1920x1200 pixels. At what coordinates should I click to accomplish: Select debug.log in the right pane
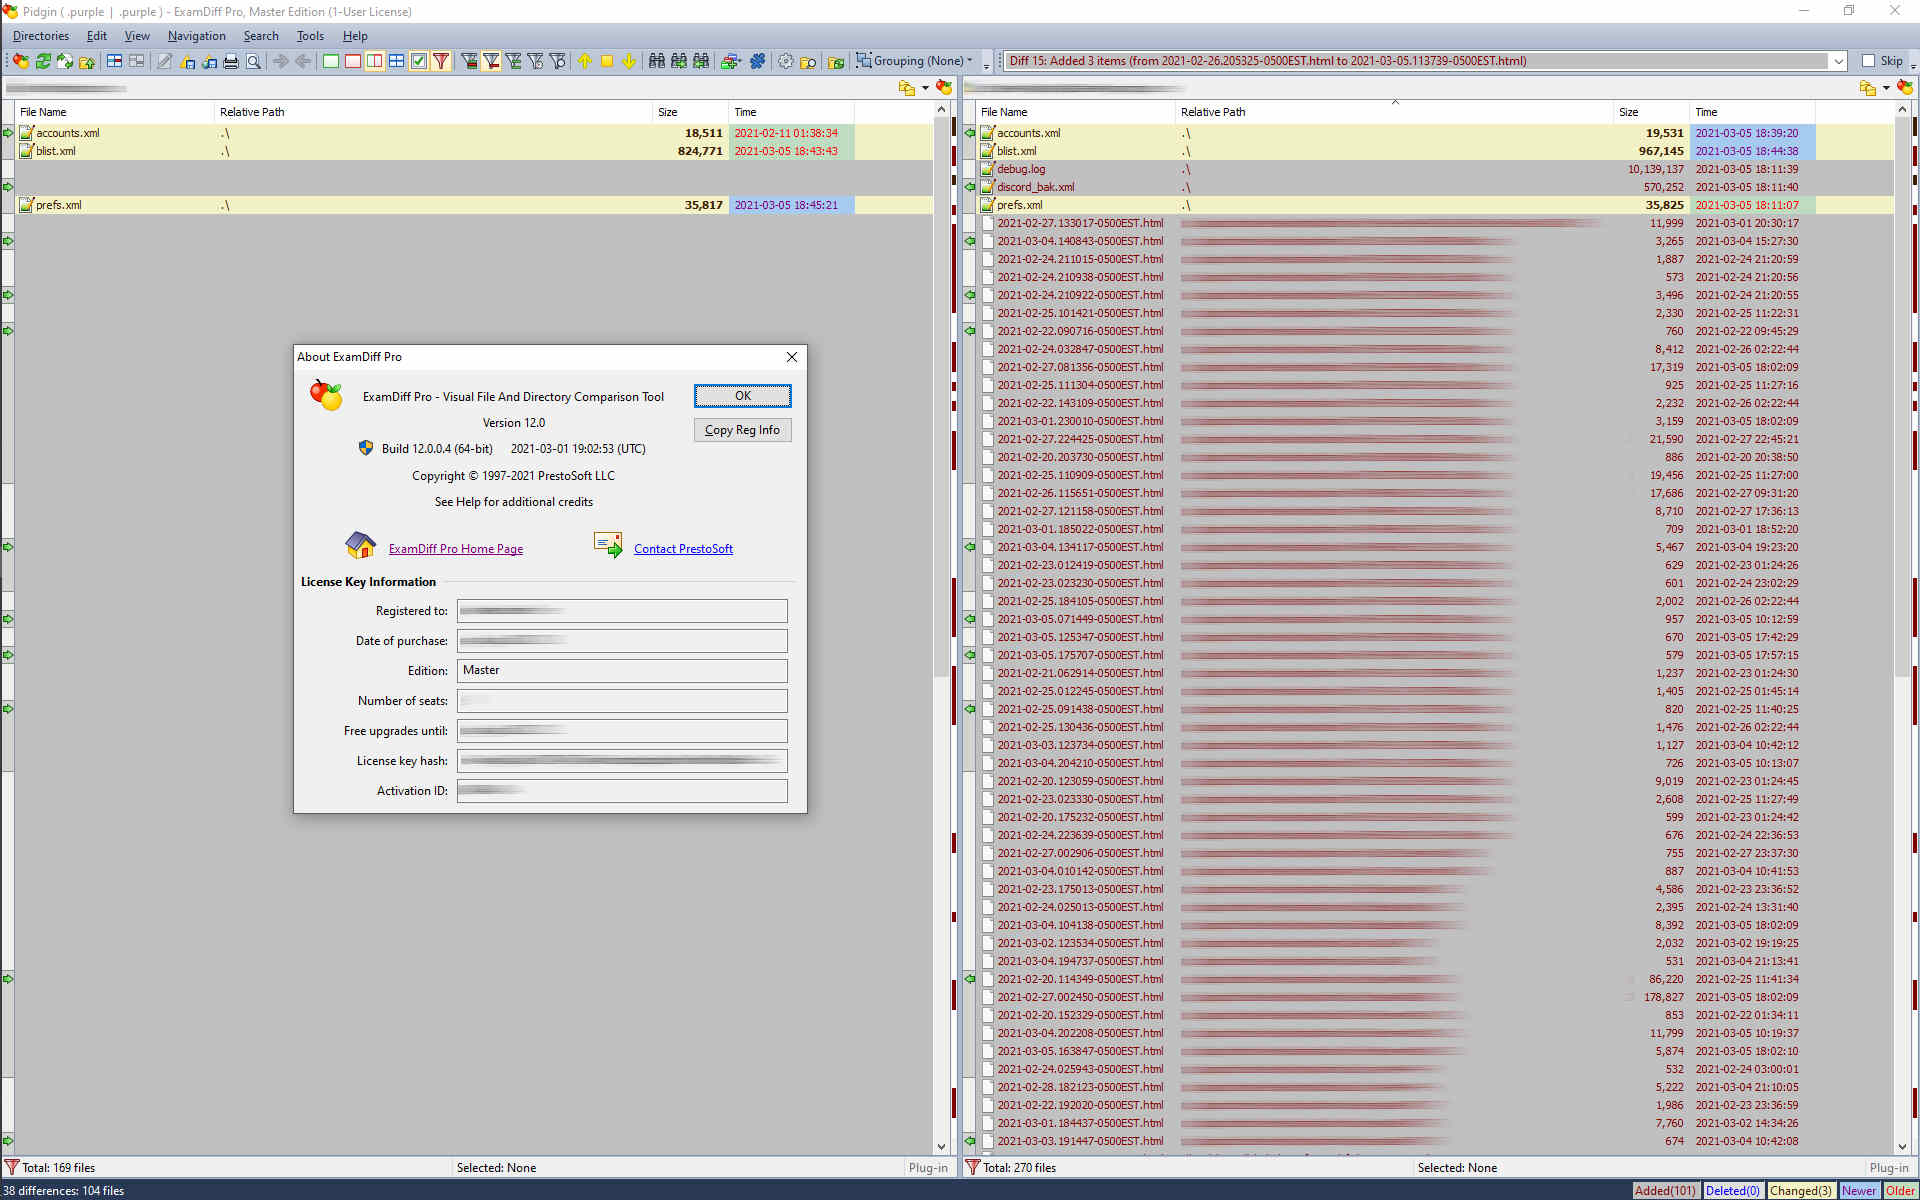tap(1021, 169)
